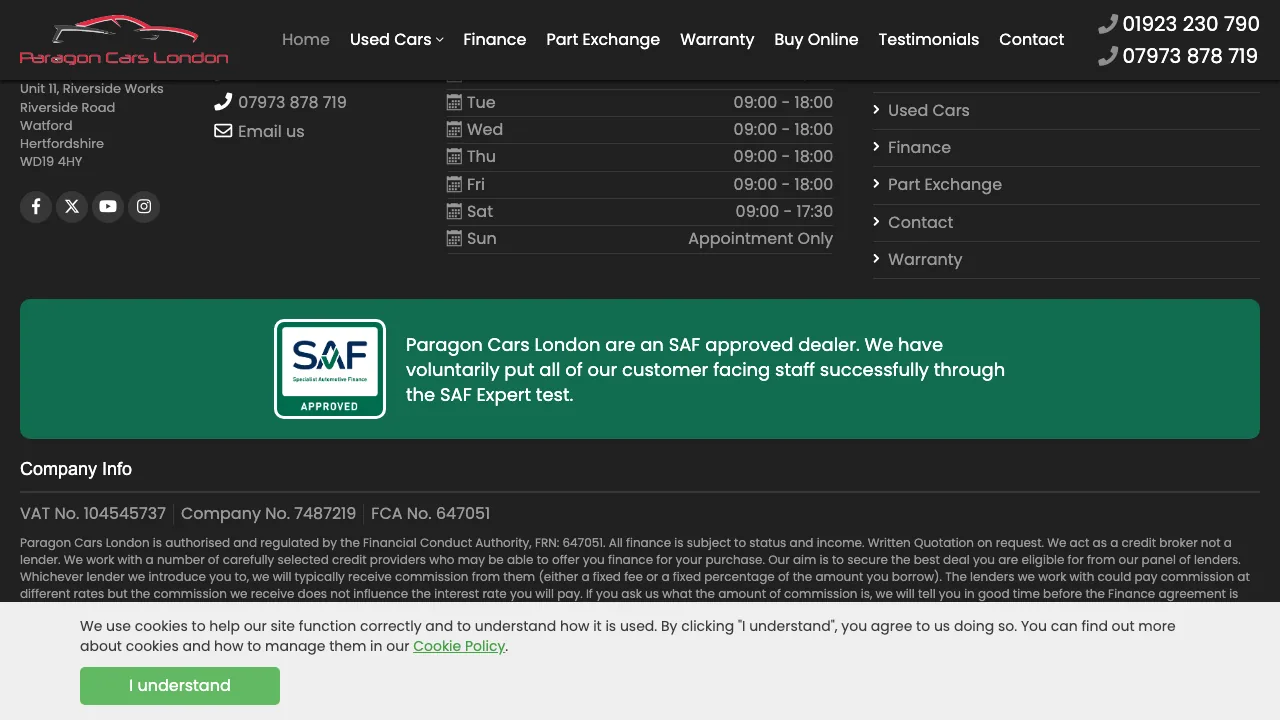Image resolution: width=1280 pixels, height=720 pixels.
Task: Click the phone icon beside 07973 878 719
Action: pyautogui.click(x=1108, y=56)
